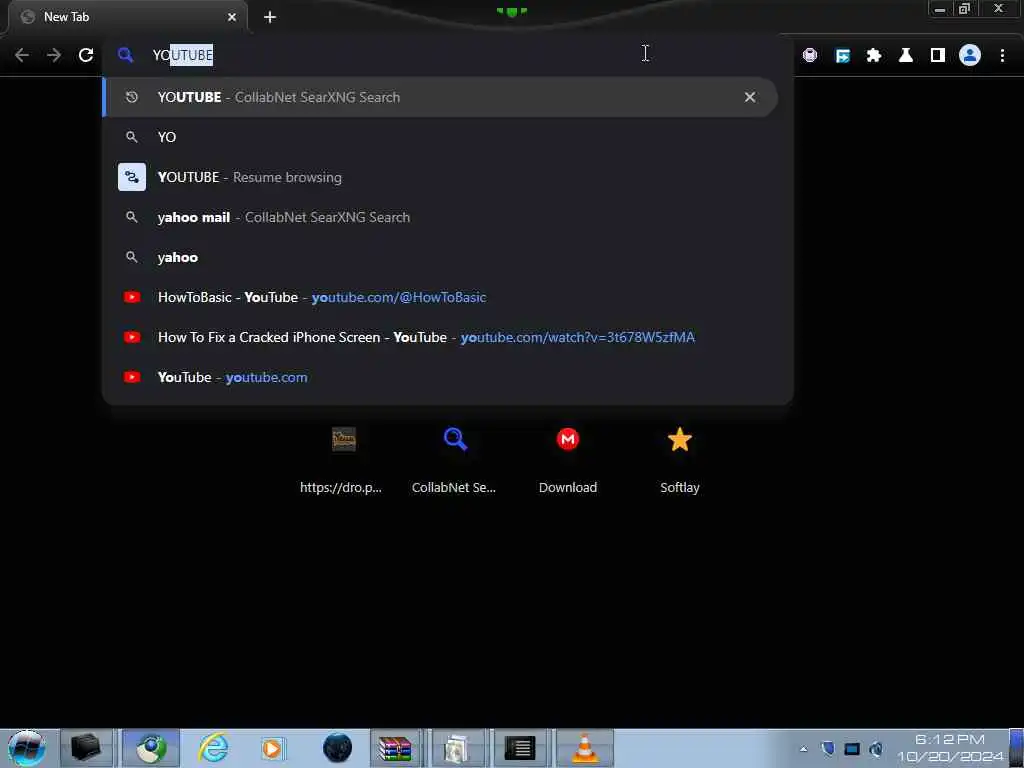Open a new tab with the plus button

[270, 17]
